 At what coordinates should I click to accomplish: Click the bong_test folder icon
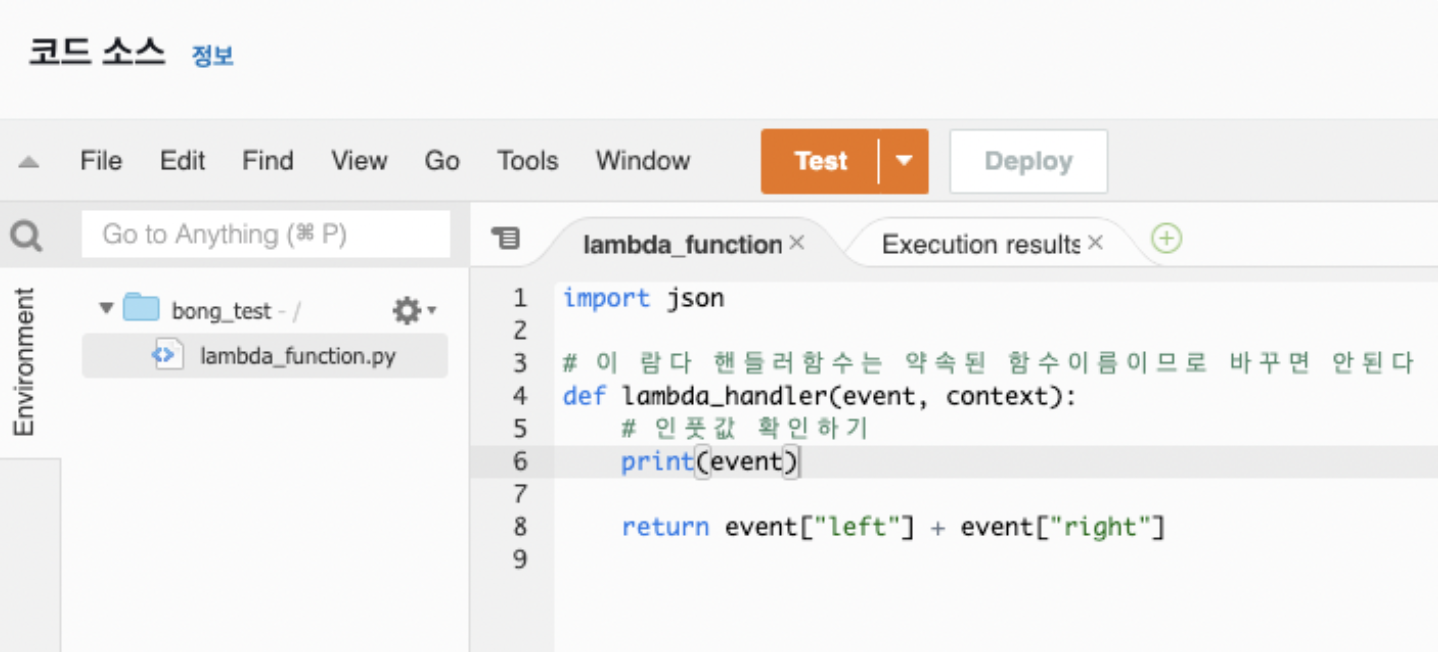click(x=141, y=309)
